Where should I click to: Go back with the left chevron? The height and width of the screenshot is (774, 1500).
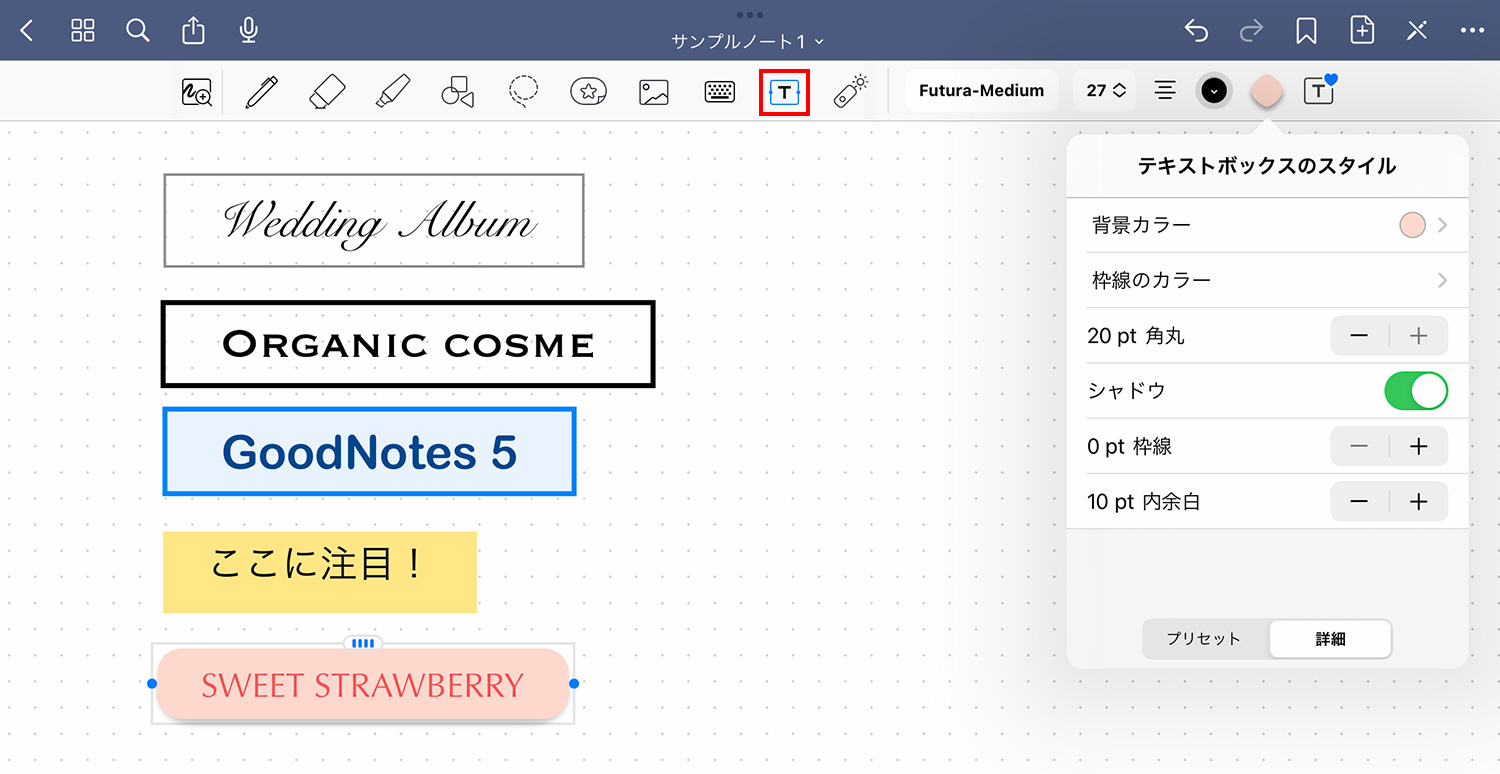27,31
